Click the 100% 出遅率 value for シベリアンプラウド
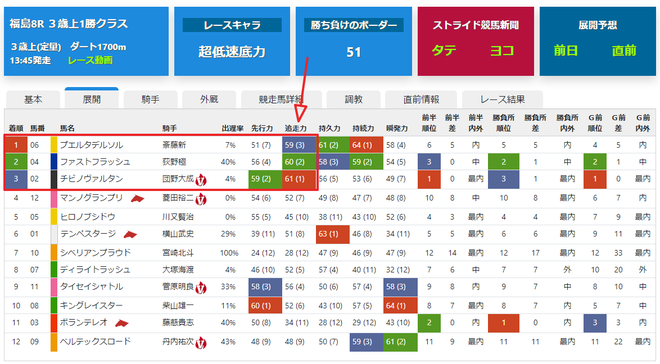This screenshot has height=364, width=660. tap(229, 253)
